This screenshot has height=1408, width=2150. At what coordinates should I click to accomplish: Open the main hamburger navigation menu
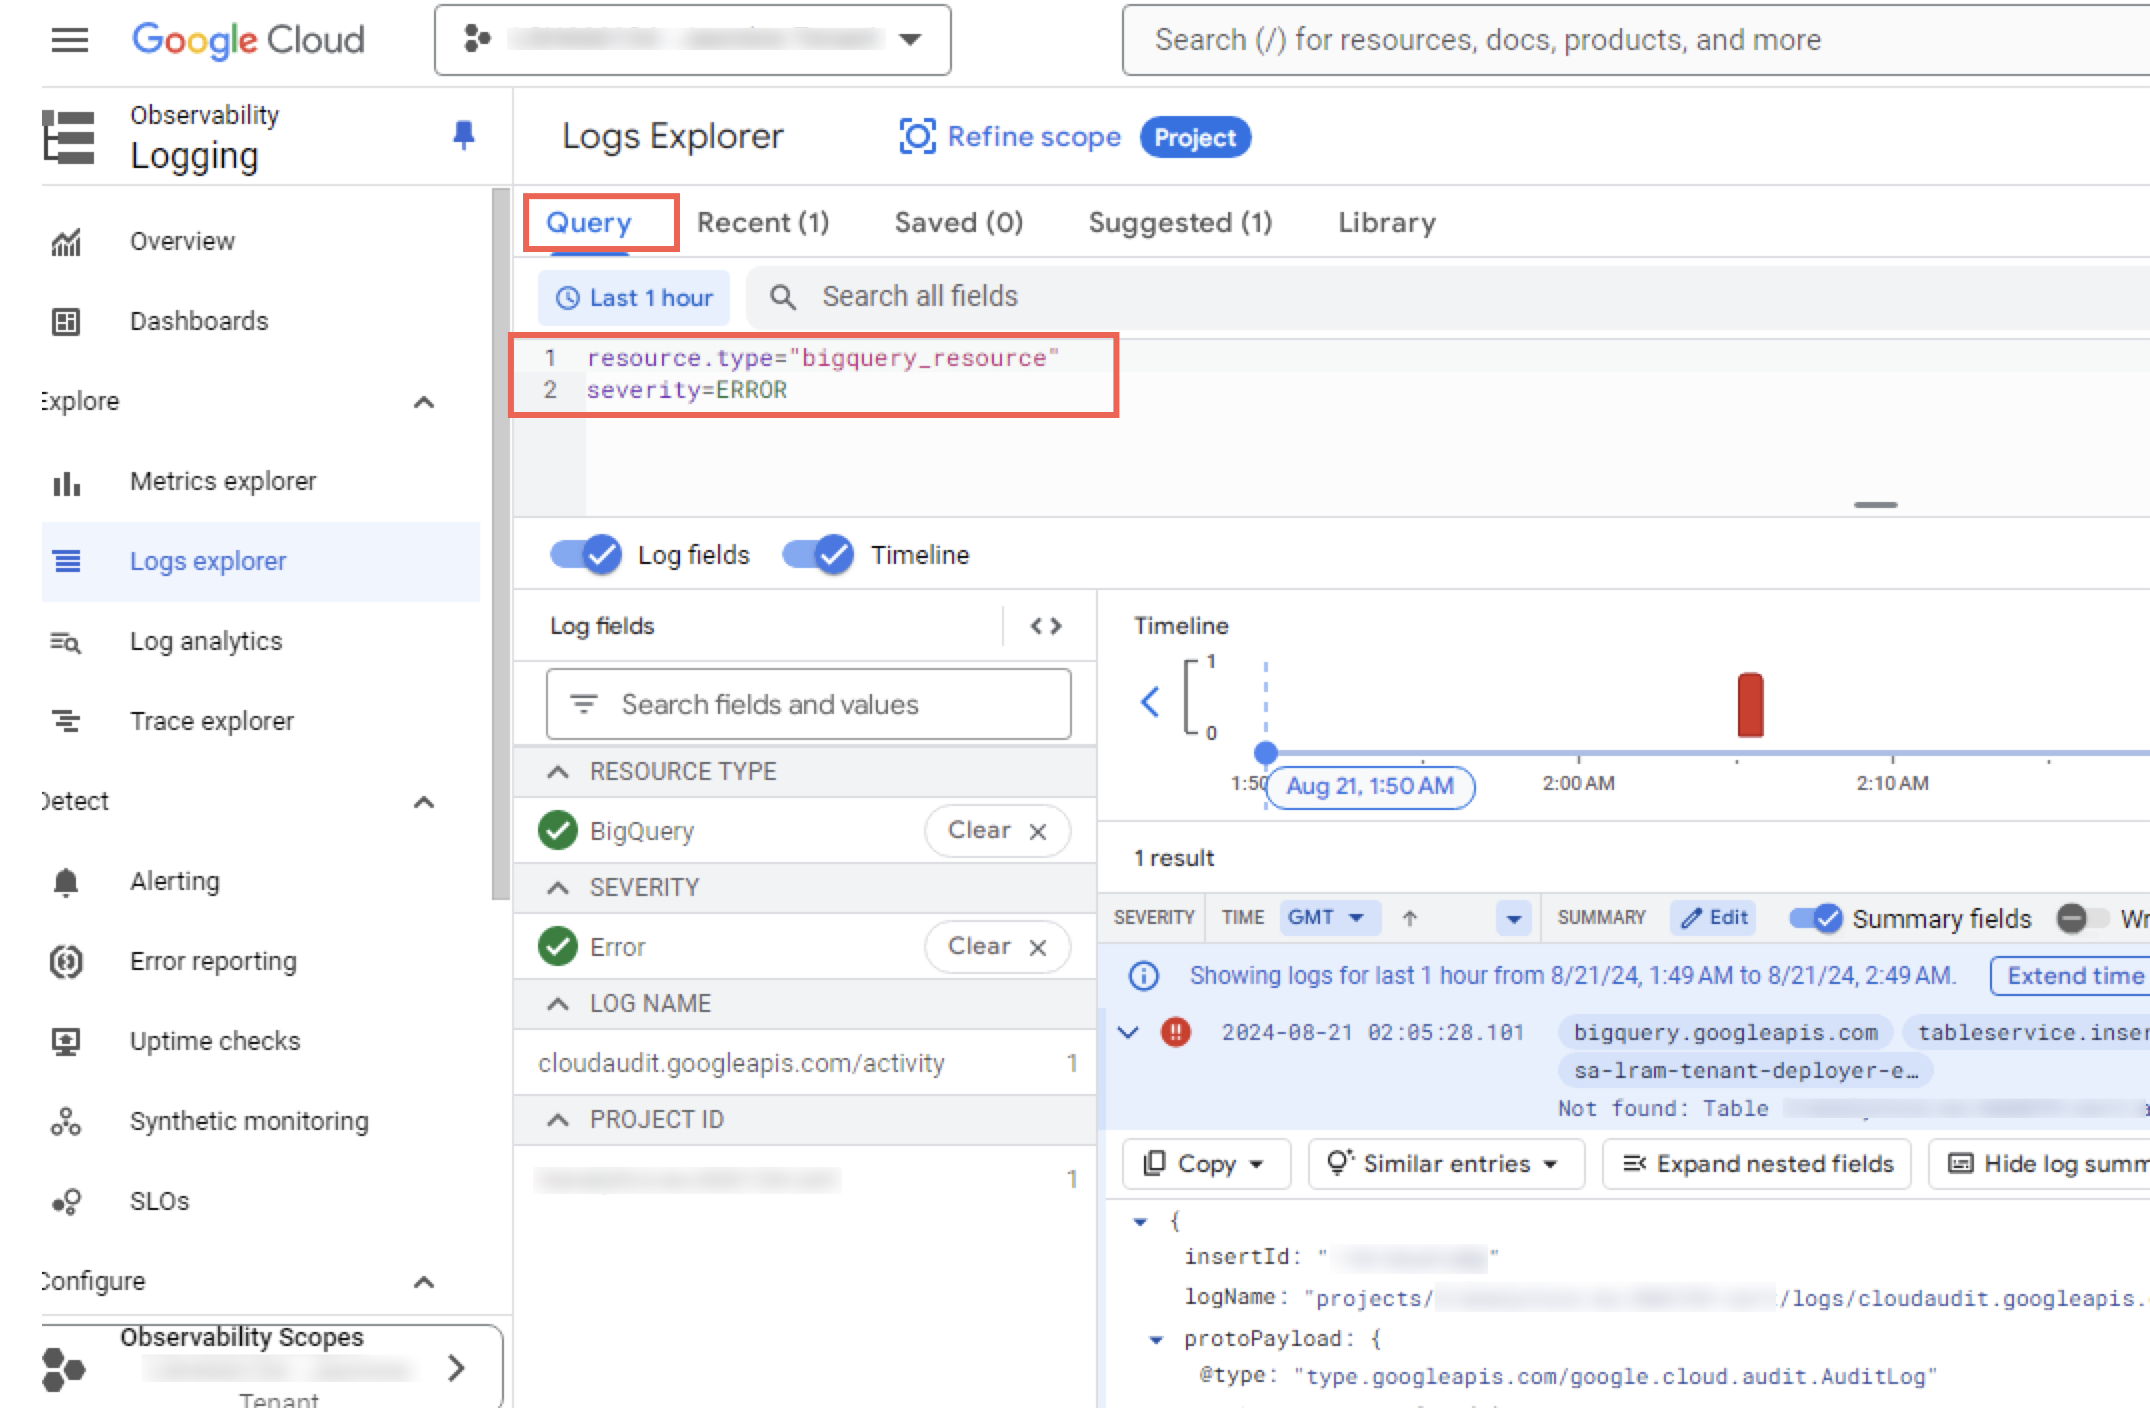(x=69, y=40)
